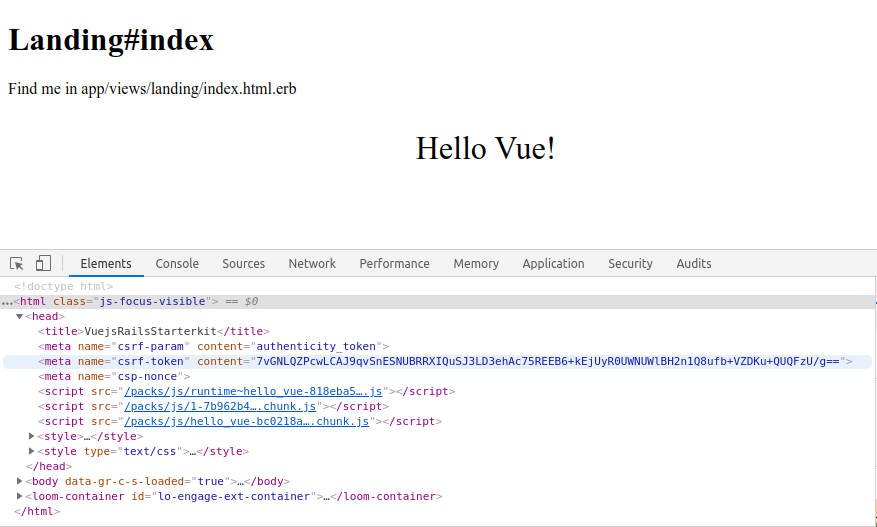
Task: Switch to the Sources tab
Action: tap(243, 264)
